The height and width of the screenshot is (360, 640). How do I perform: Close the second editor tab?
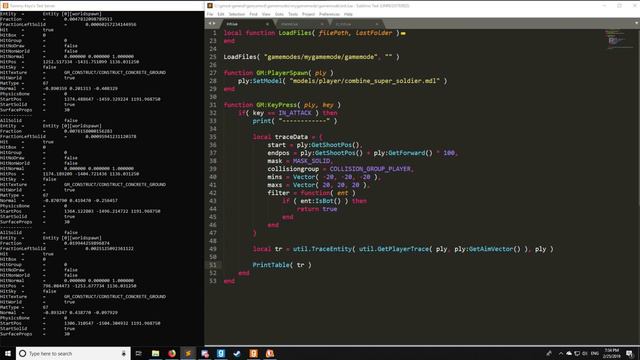tap(322, 24)
